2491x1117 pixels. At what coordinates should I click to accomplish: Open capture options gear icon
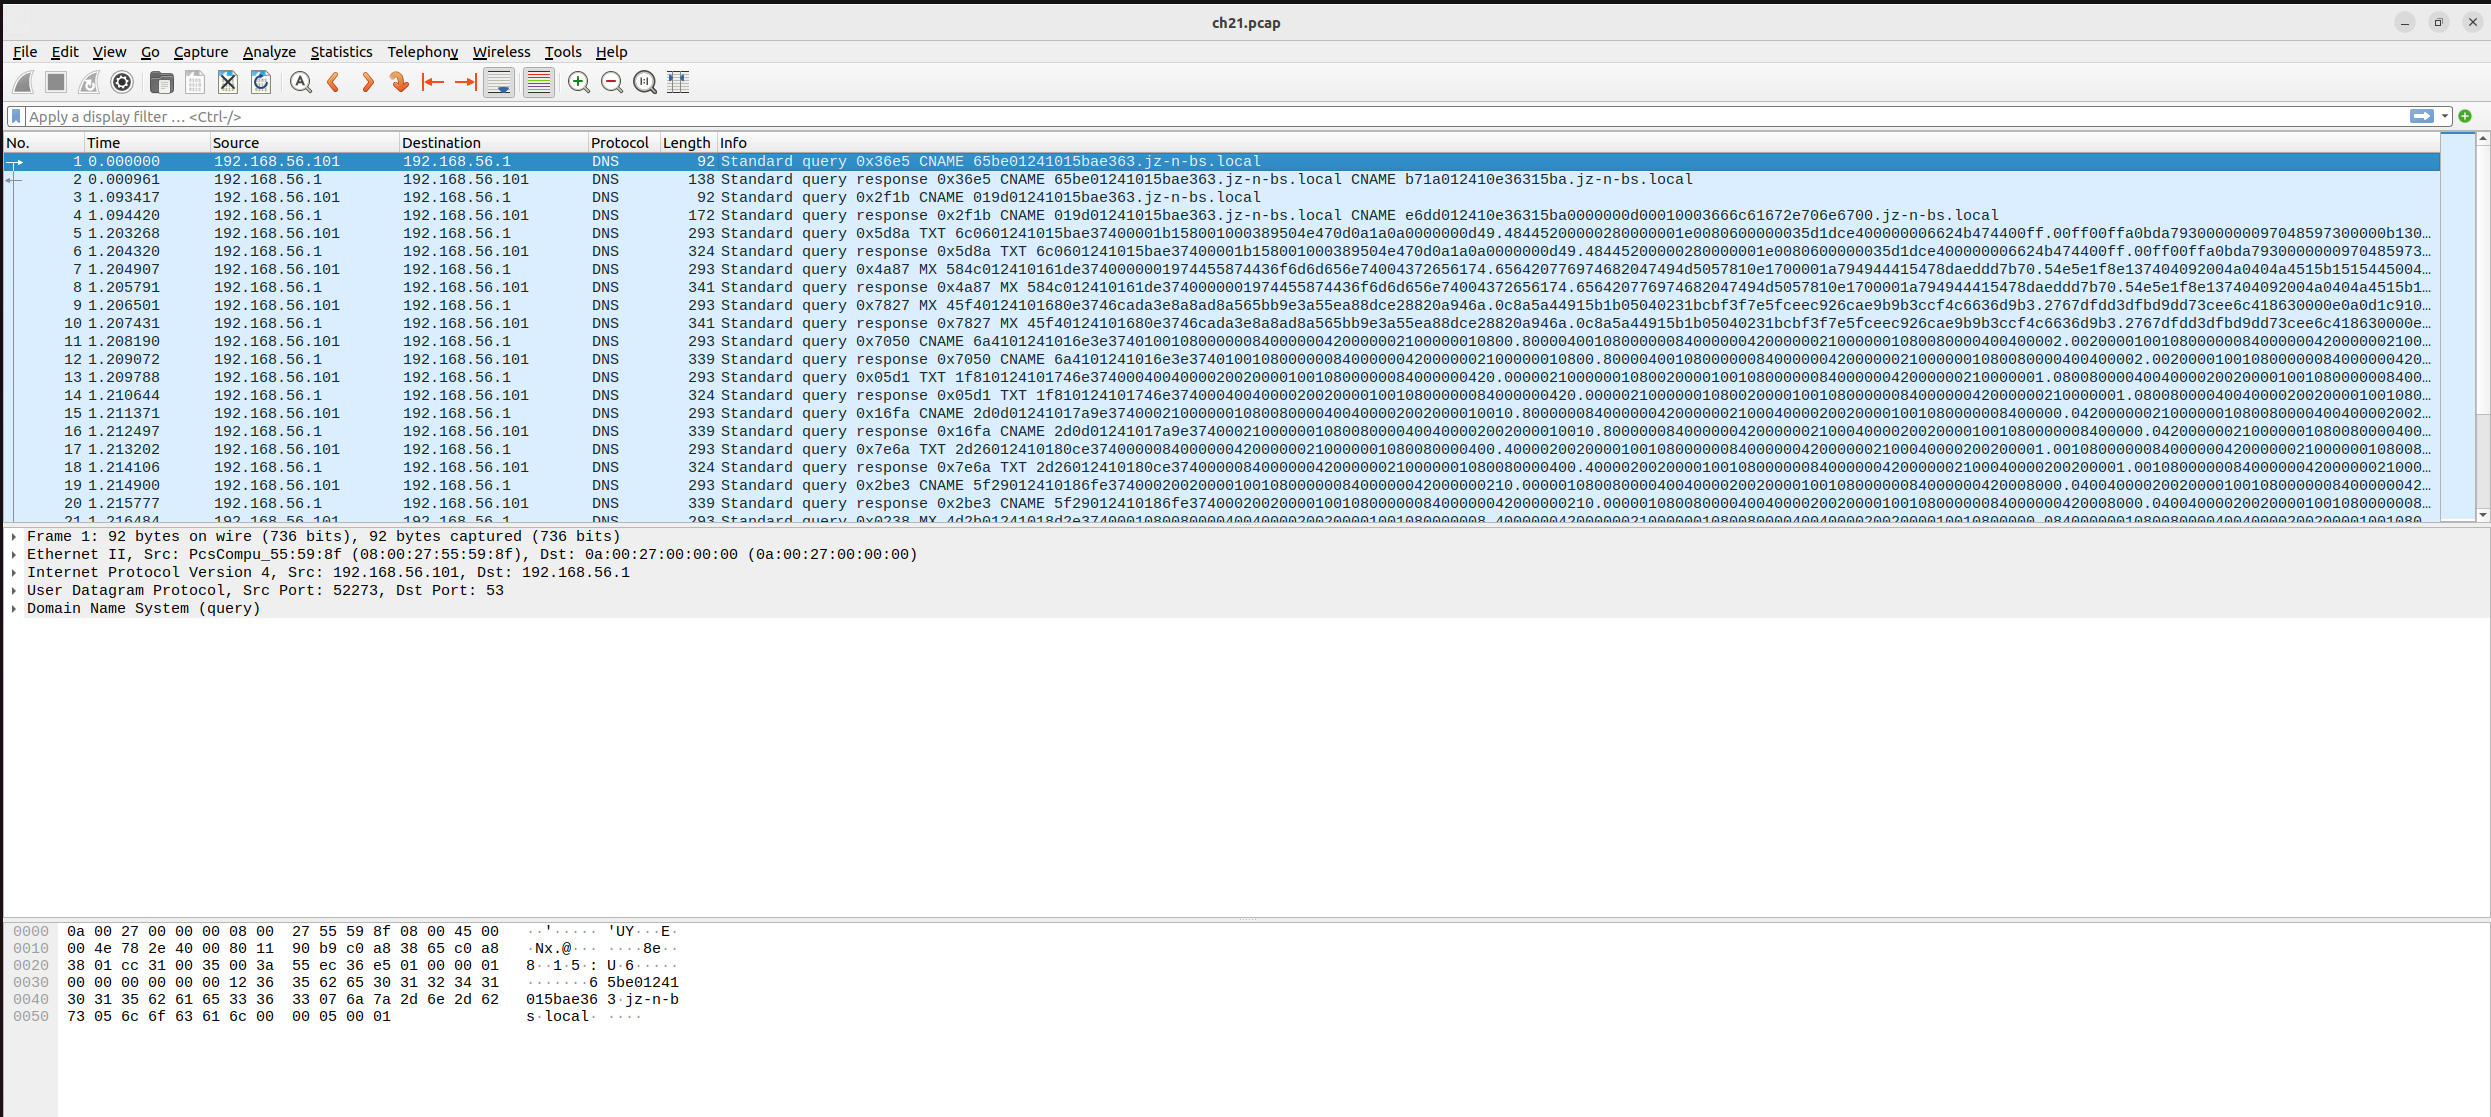click(122, 83)
